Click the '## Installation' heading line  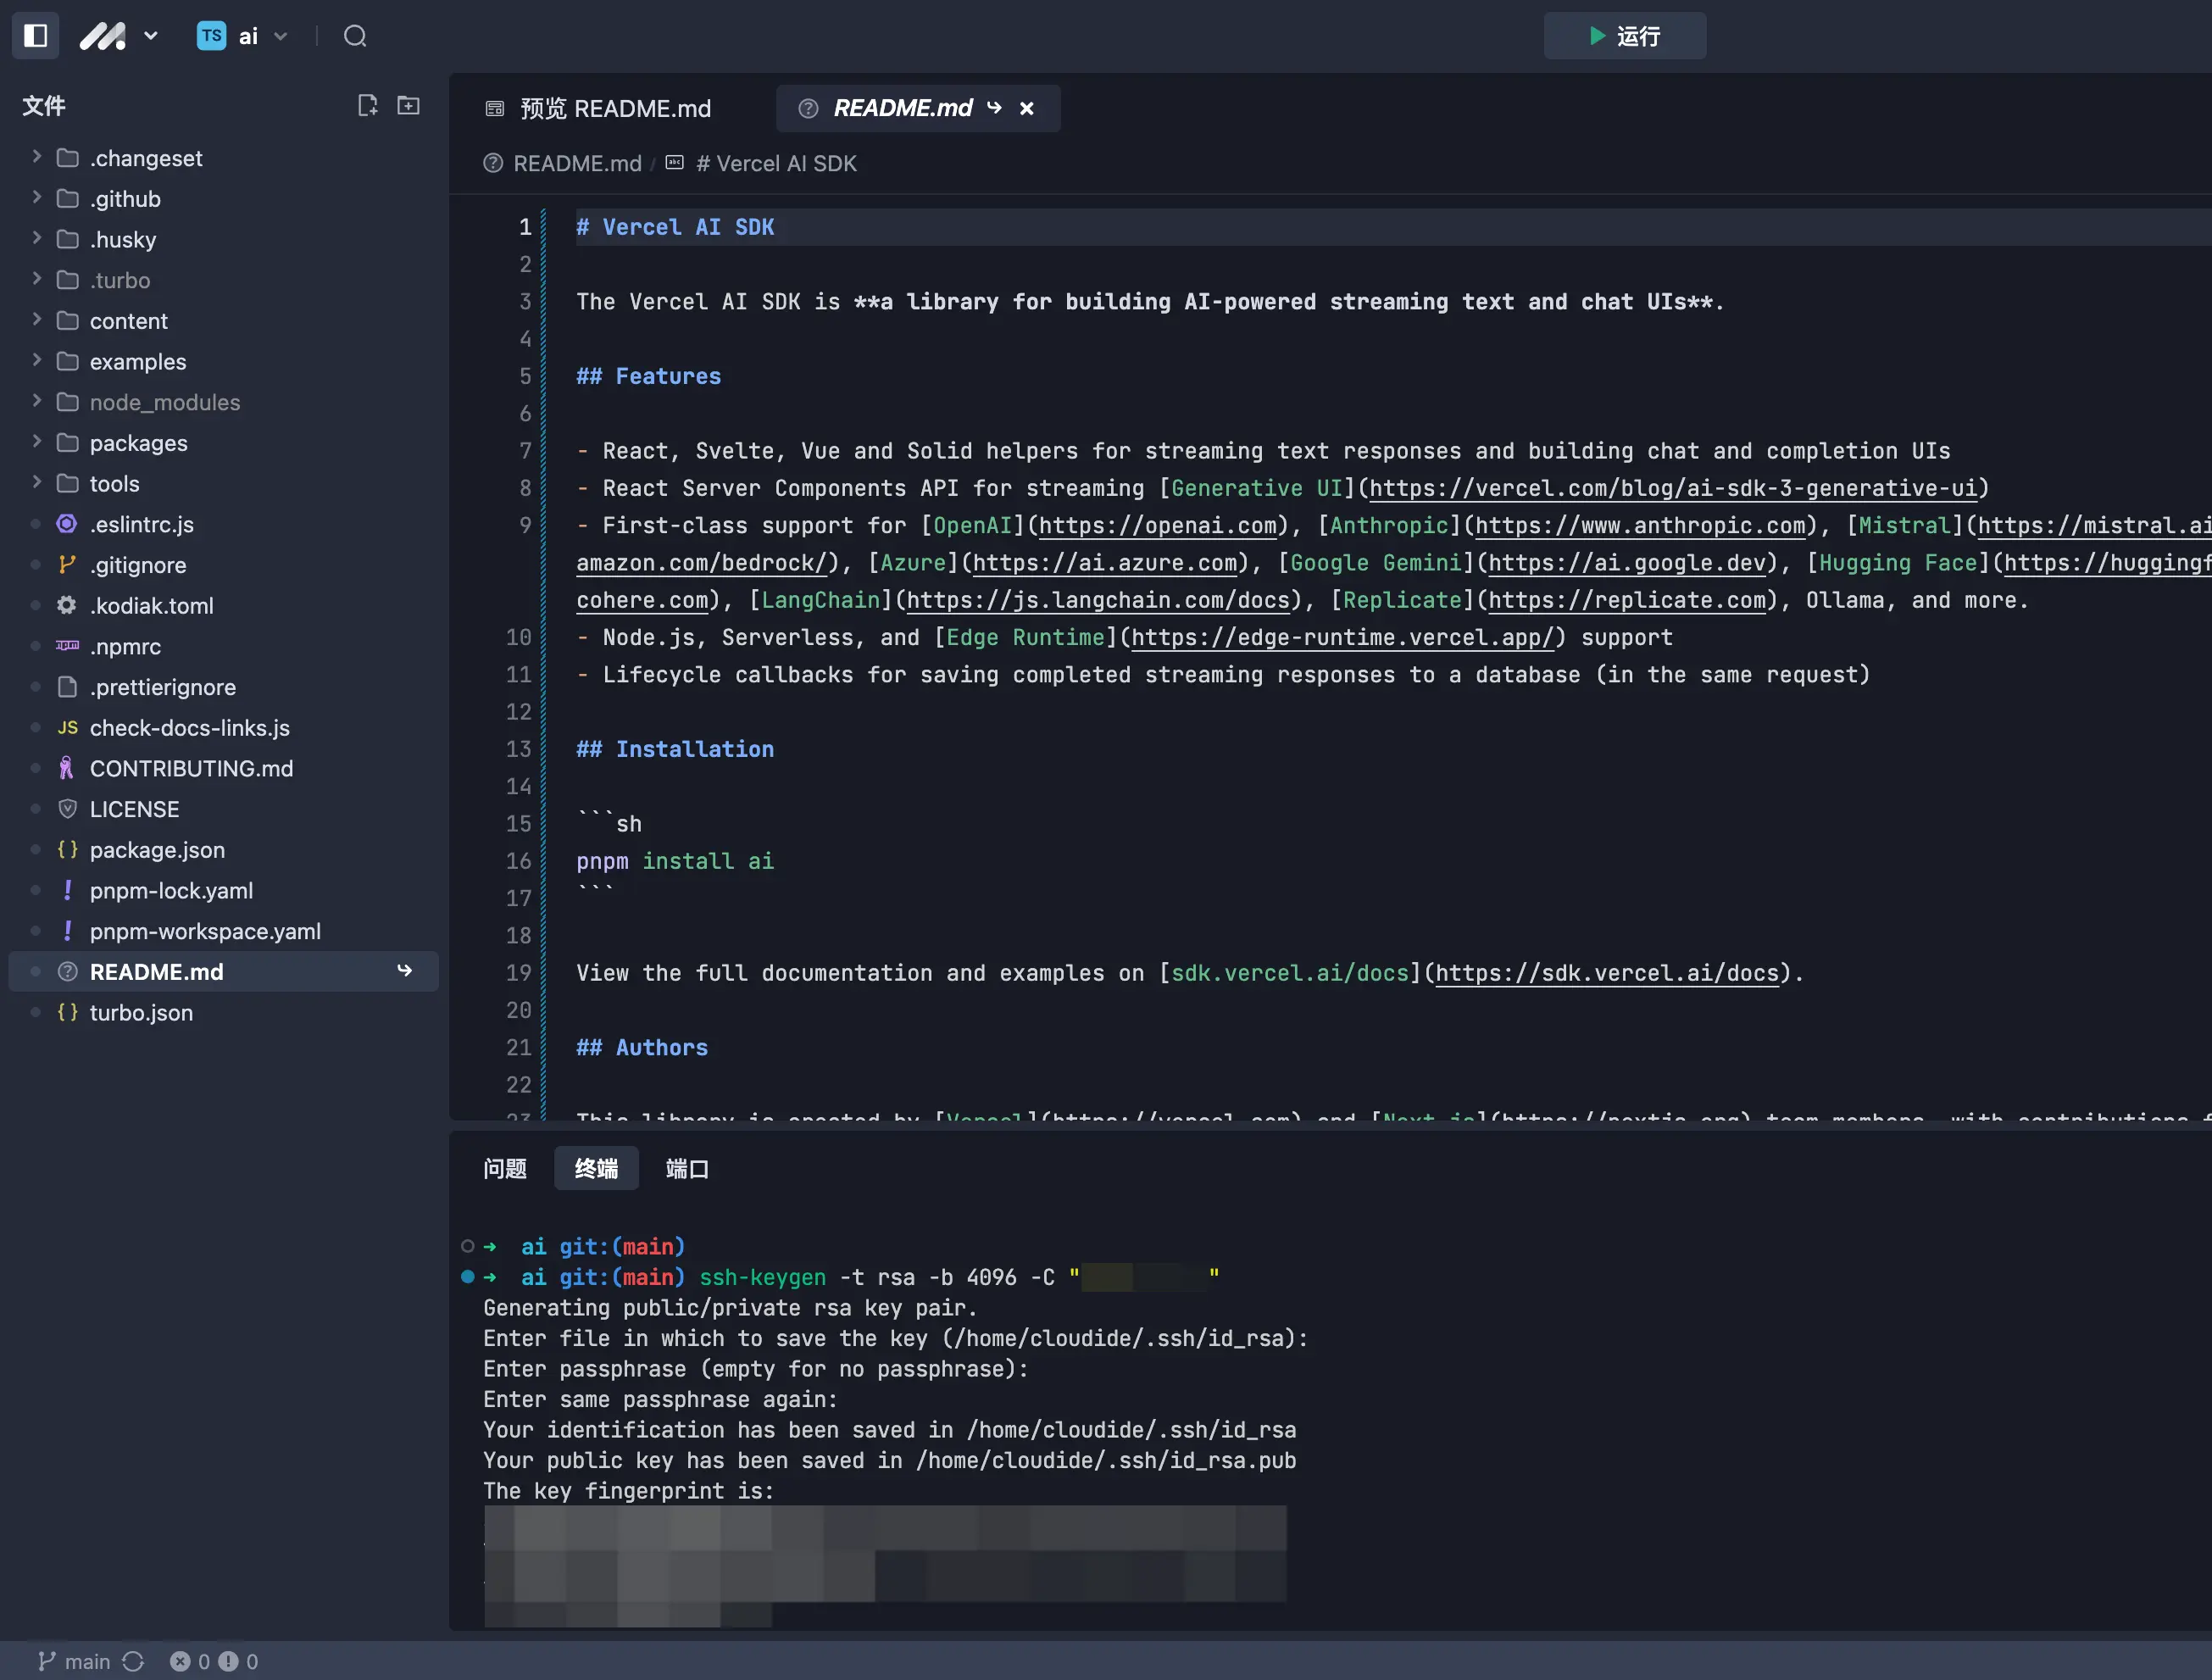click(x=675, y=749)
